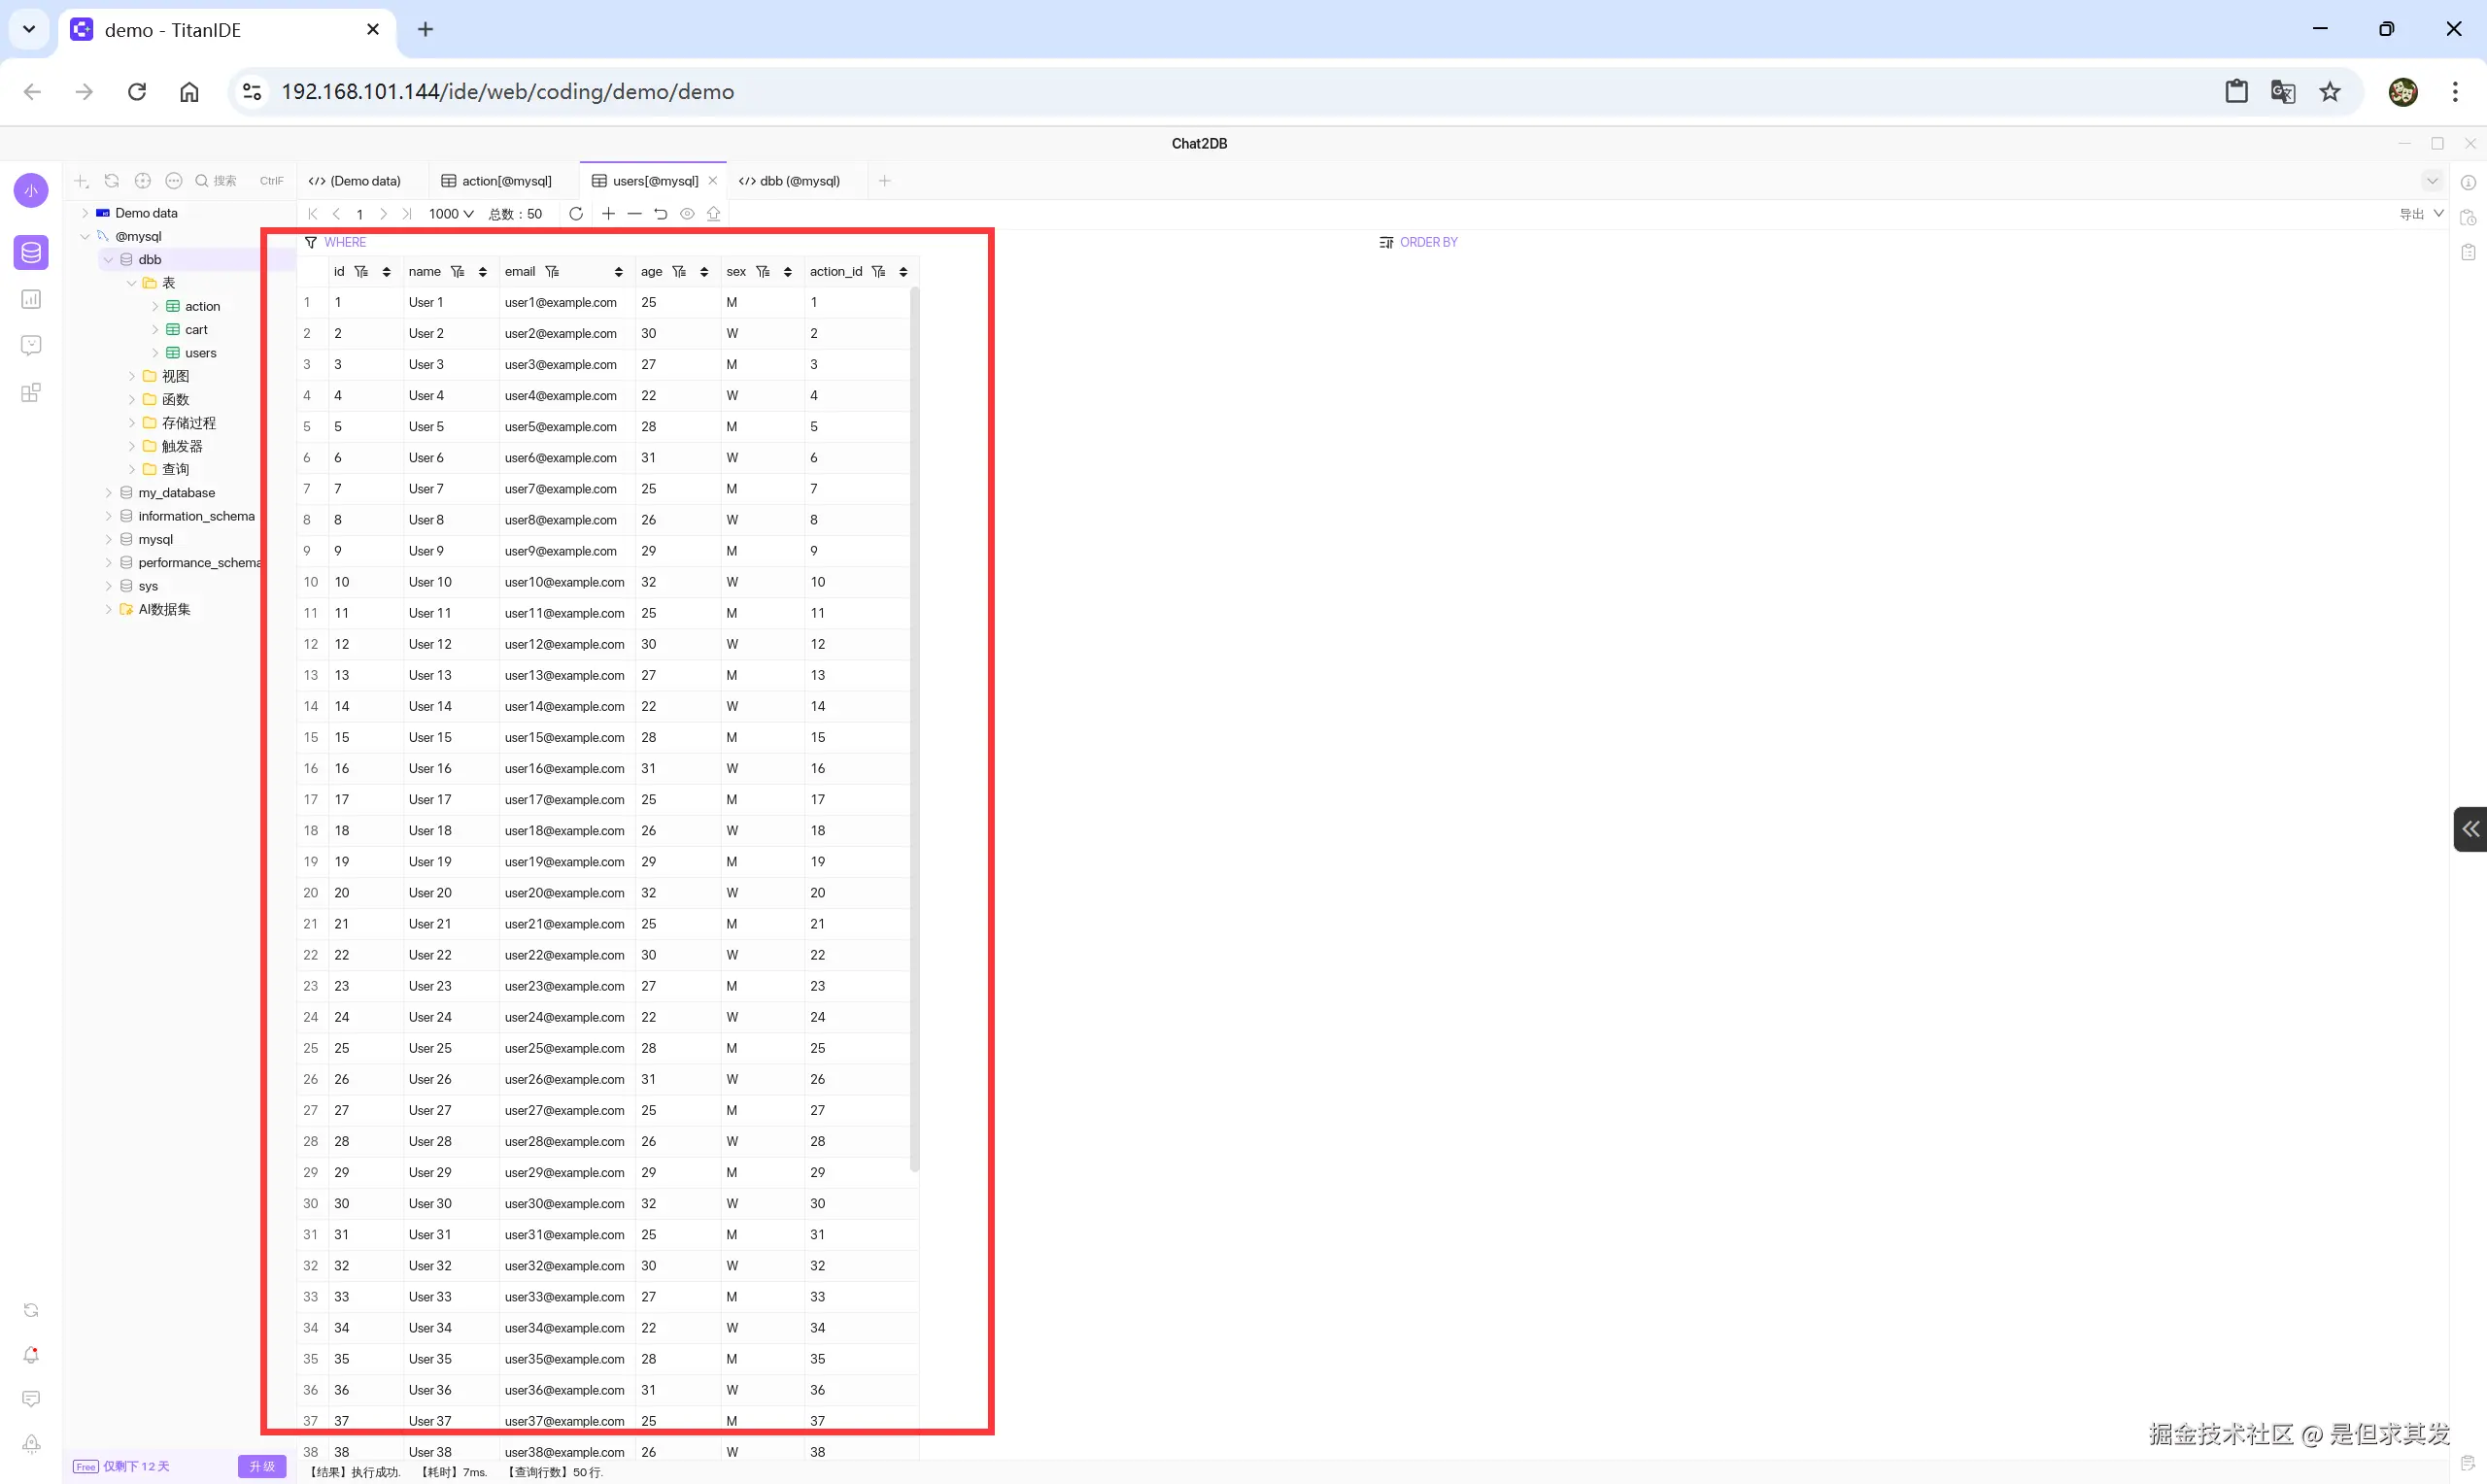The width and height of the screenshot is (2487, 1484).
Task: Toggle sort order on action_id column
Action: [903, 271]
